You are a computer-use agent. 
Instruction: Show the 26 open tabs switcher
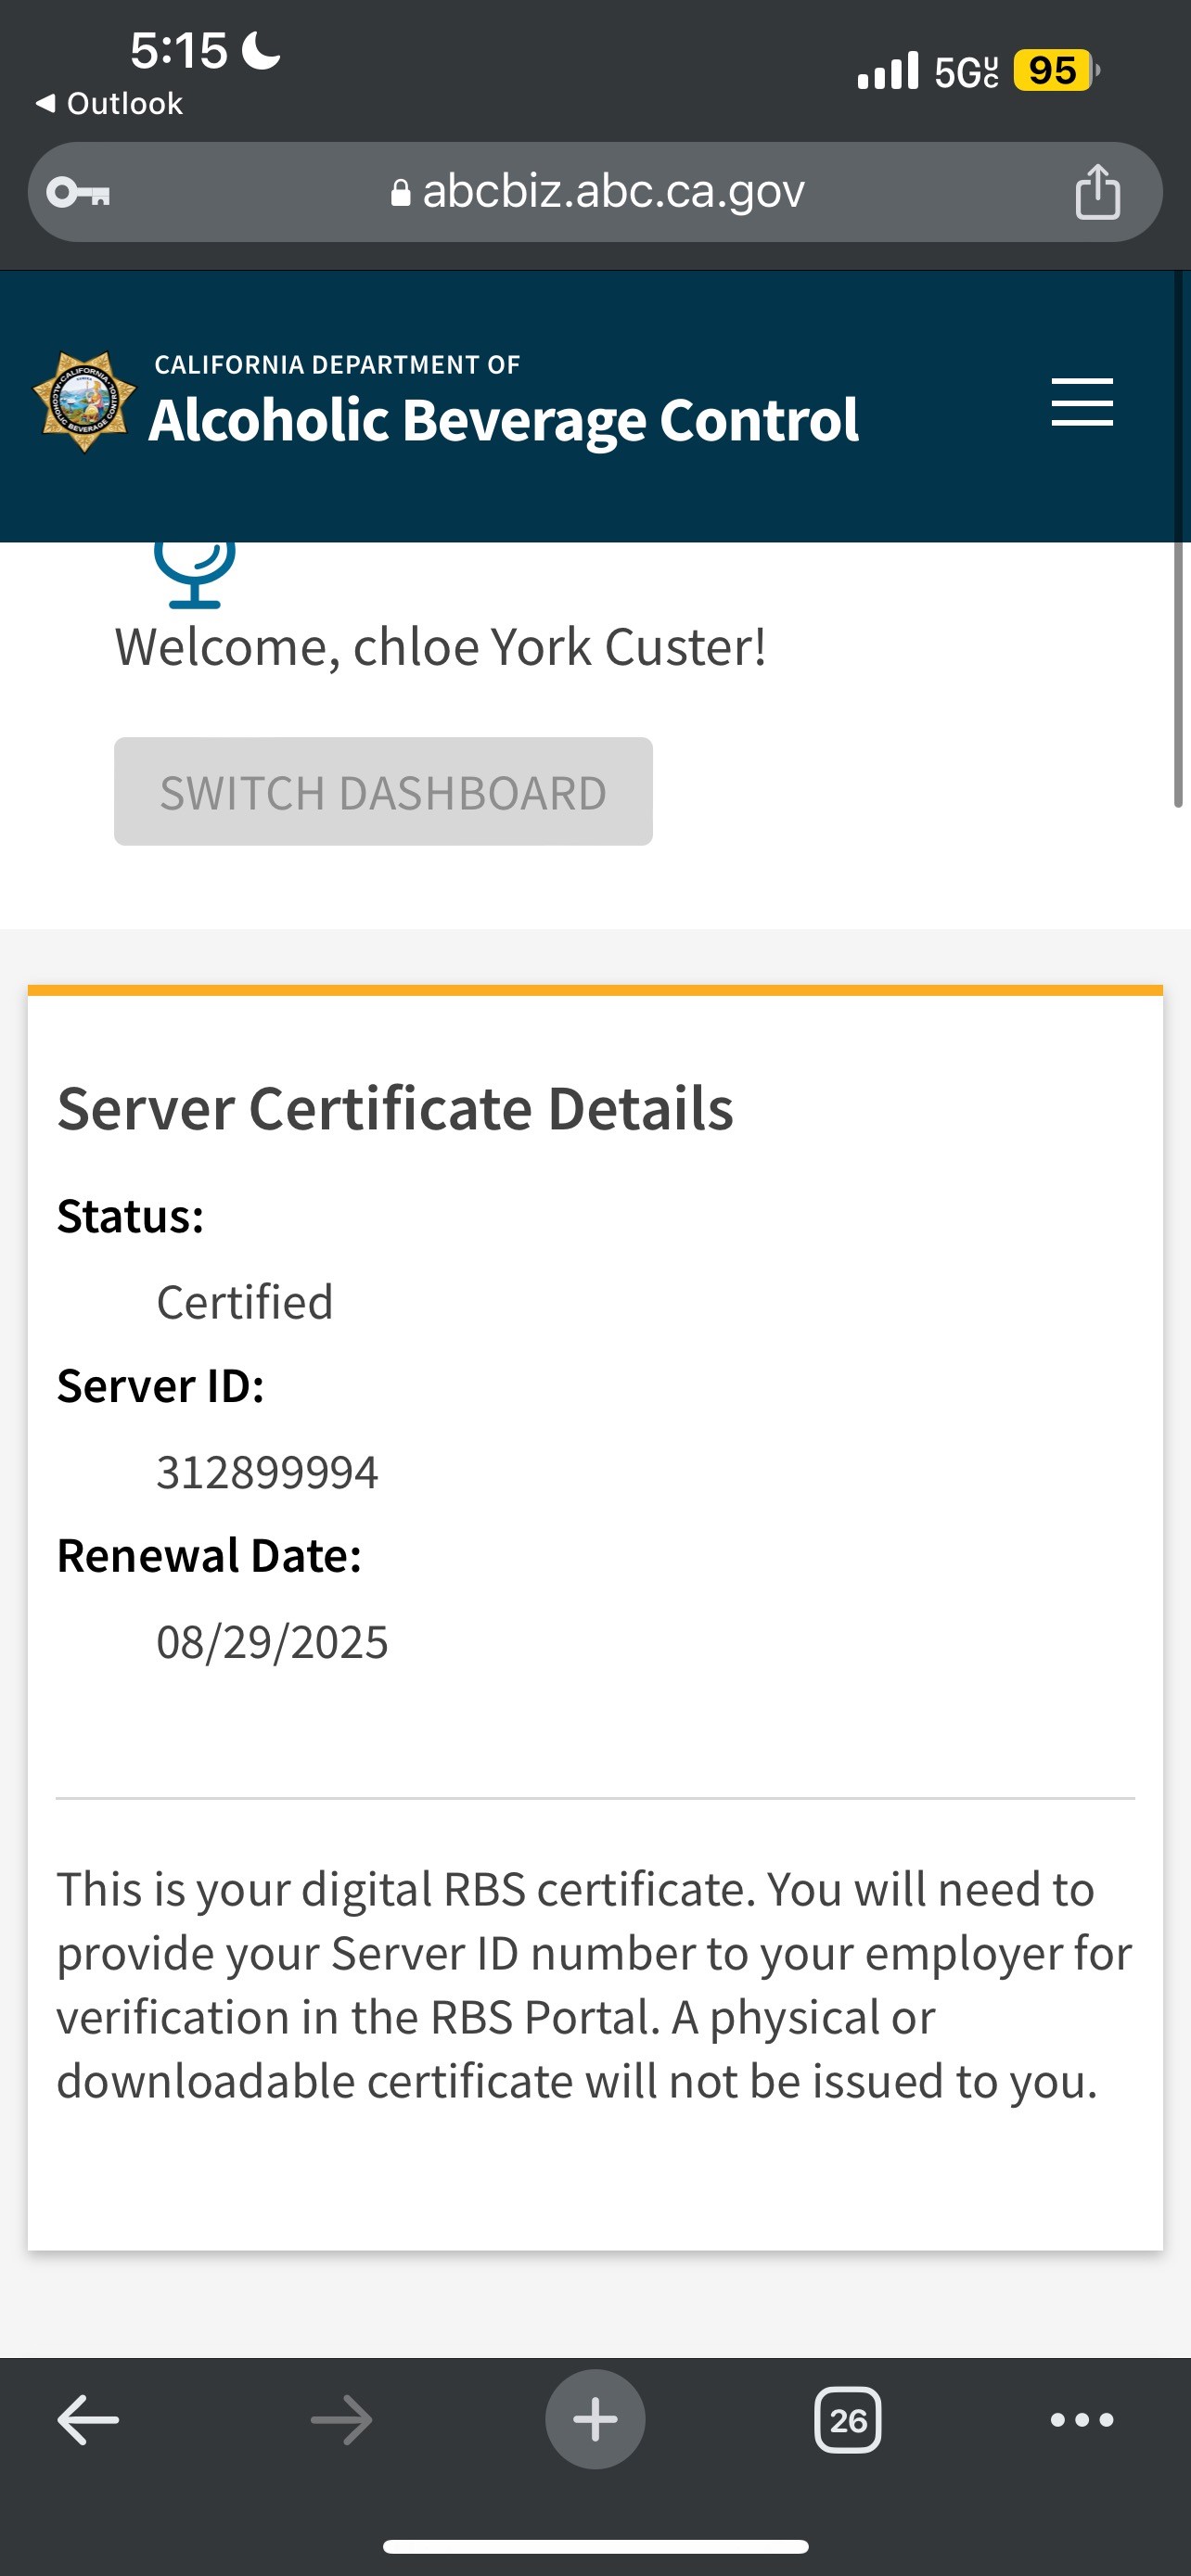coord(847,2420)
